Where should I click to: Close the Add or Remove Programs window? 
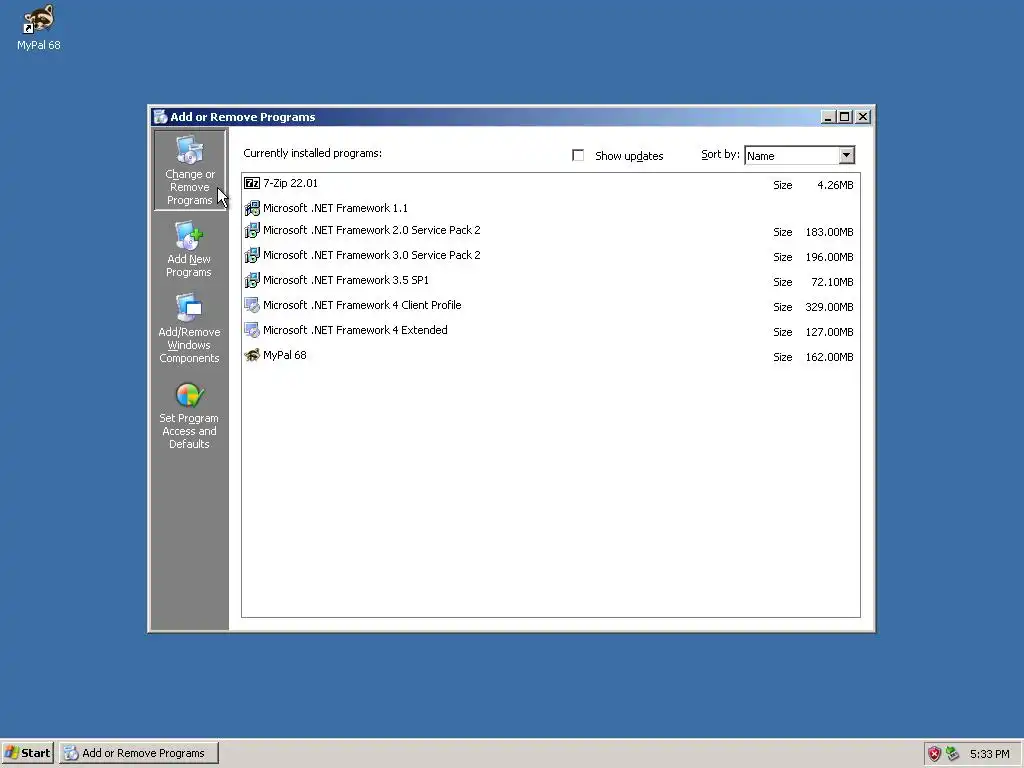click(863, 117)
